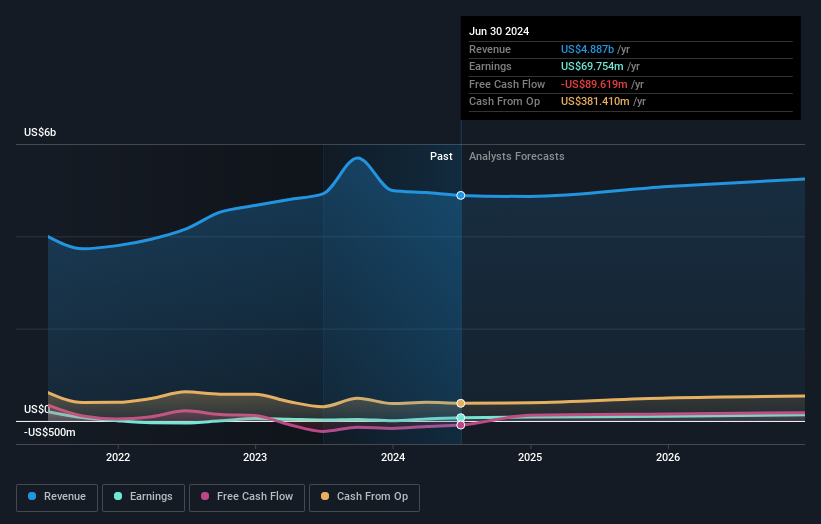The image size is (821, 524).
Task: Click the blue Revenue data point marker
Action: 461,195
